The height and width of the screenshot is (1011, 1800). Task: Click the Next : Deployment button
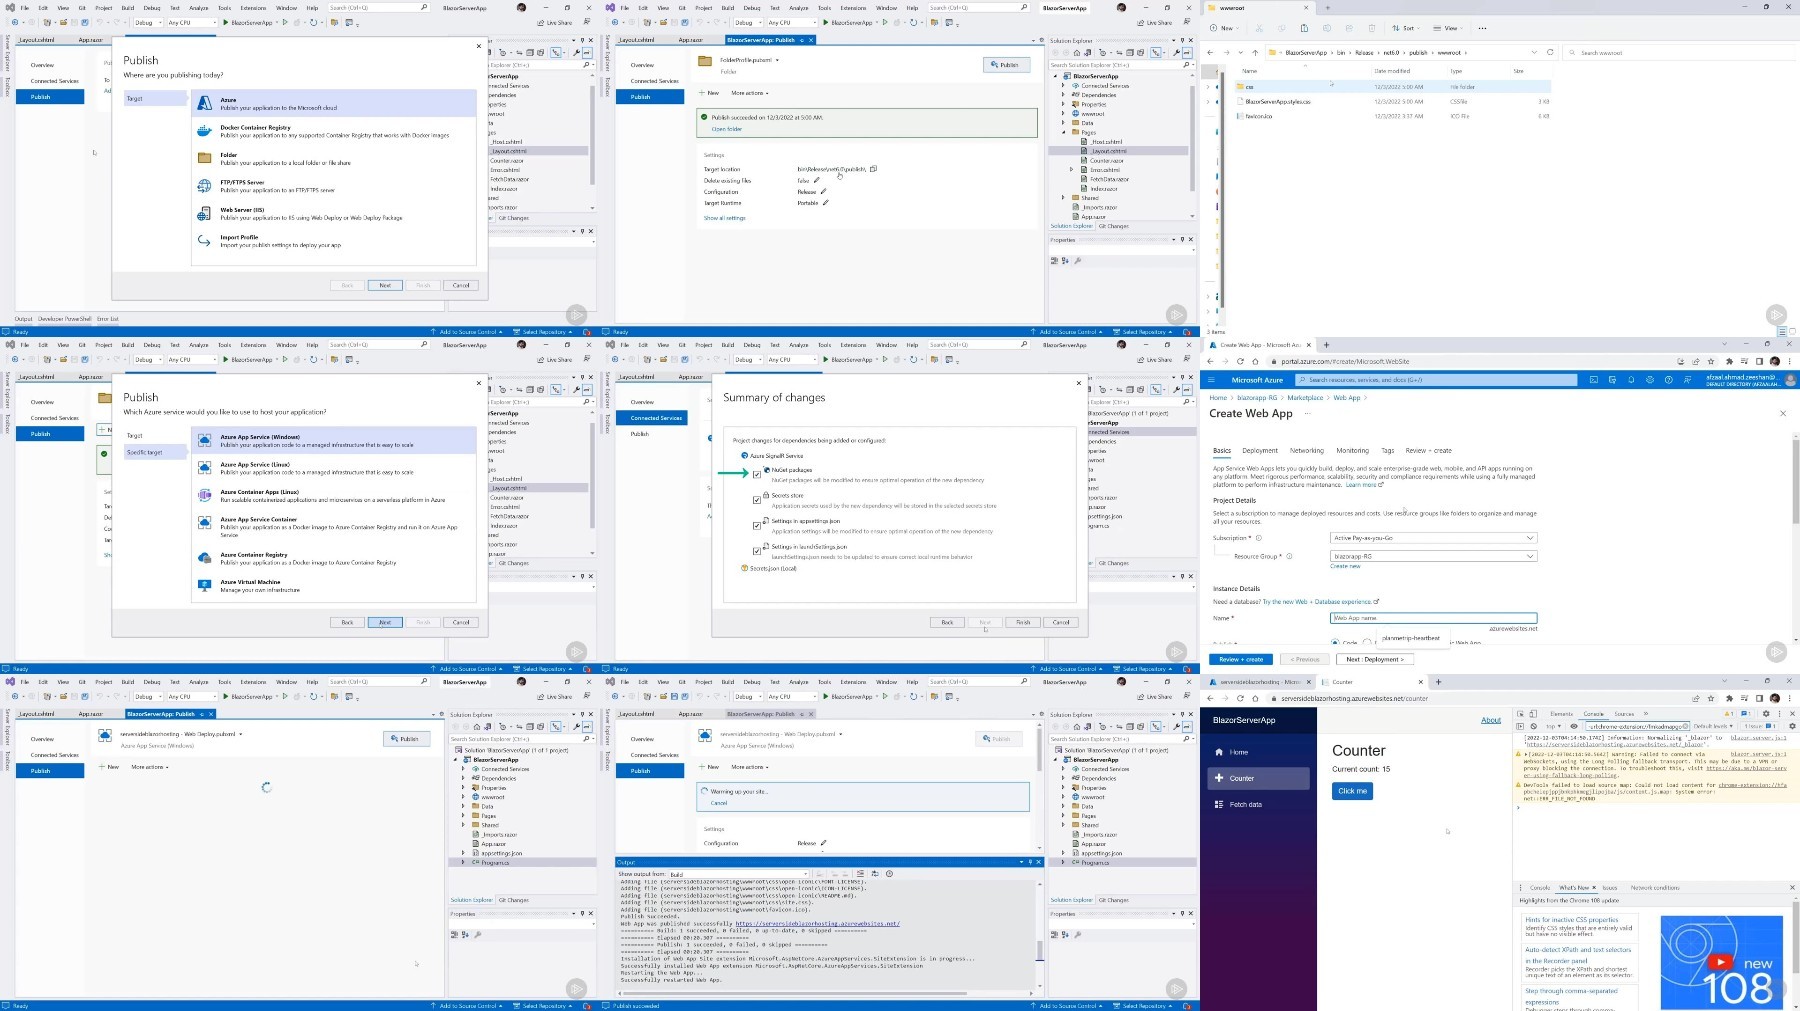[x=1375, y=660]
